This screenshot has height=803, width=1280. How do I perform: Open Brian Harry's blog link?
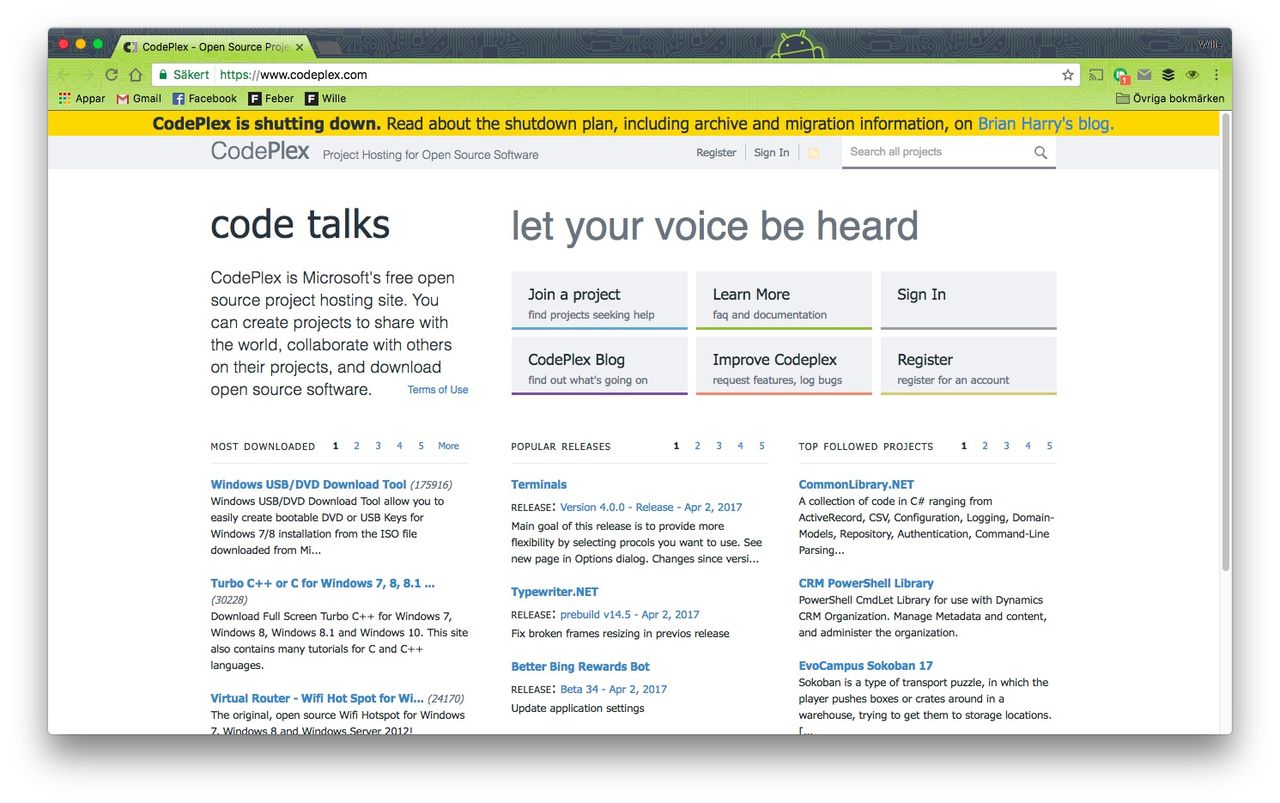[1045, 124]
